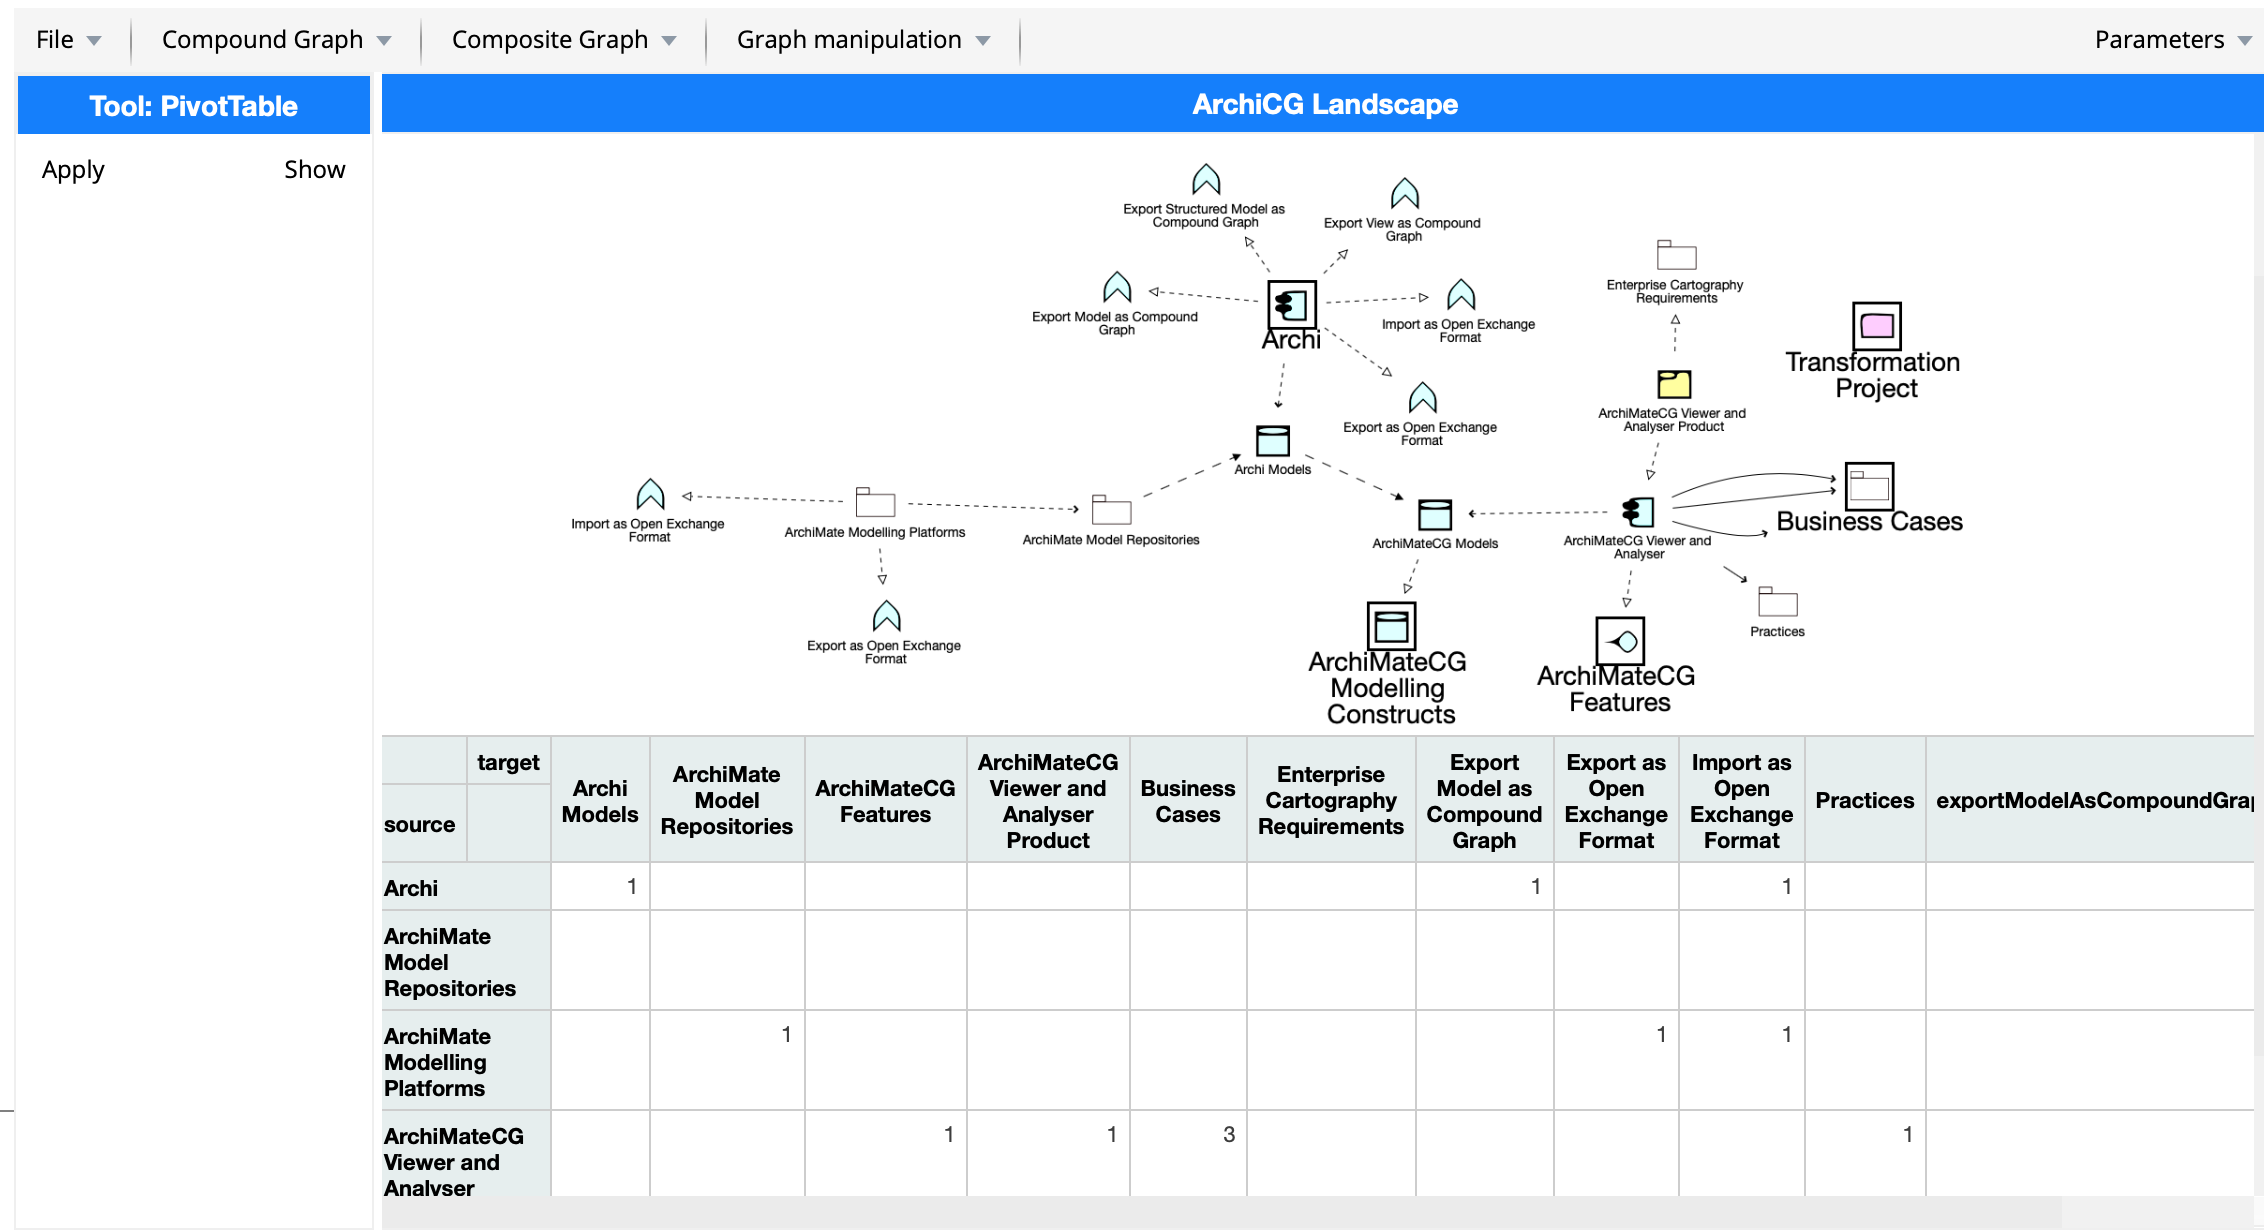Click the Practices folder node icon
2264x1232 pixels.
pyautogui.click(x=1778, y=602)
